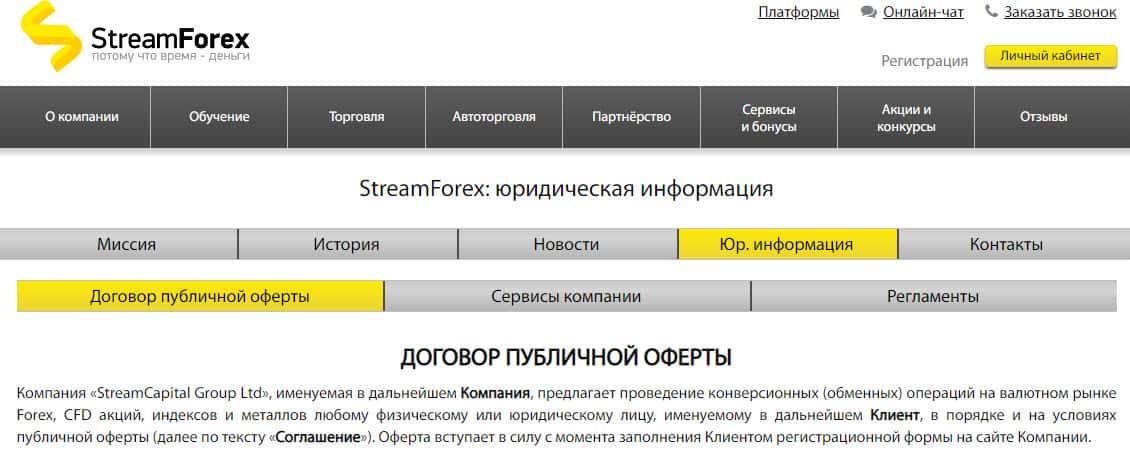Select the Договор публичной оферты sub-tab
The image size is (1130, 464).
(x=200, y=296)
